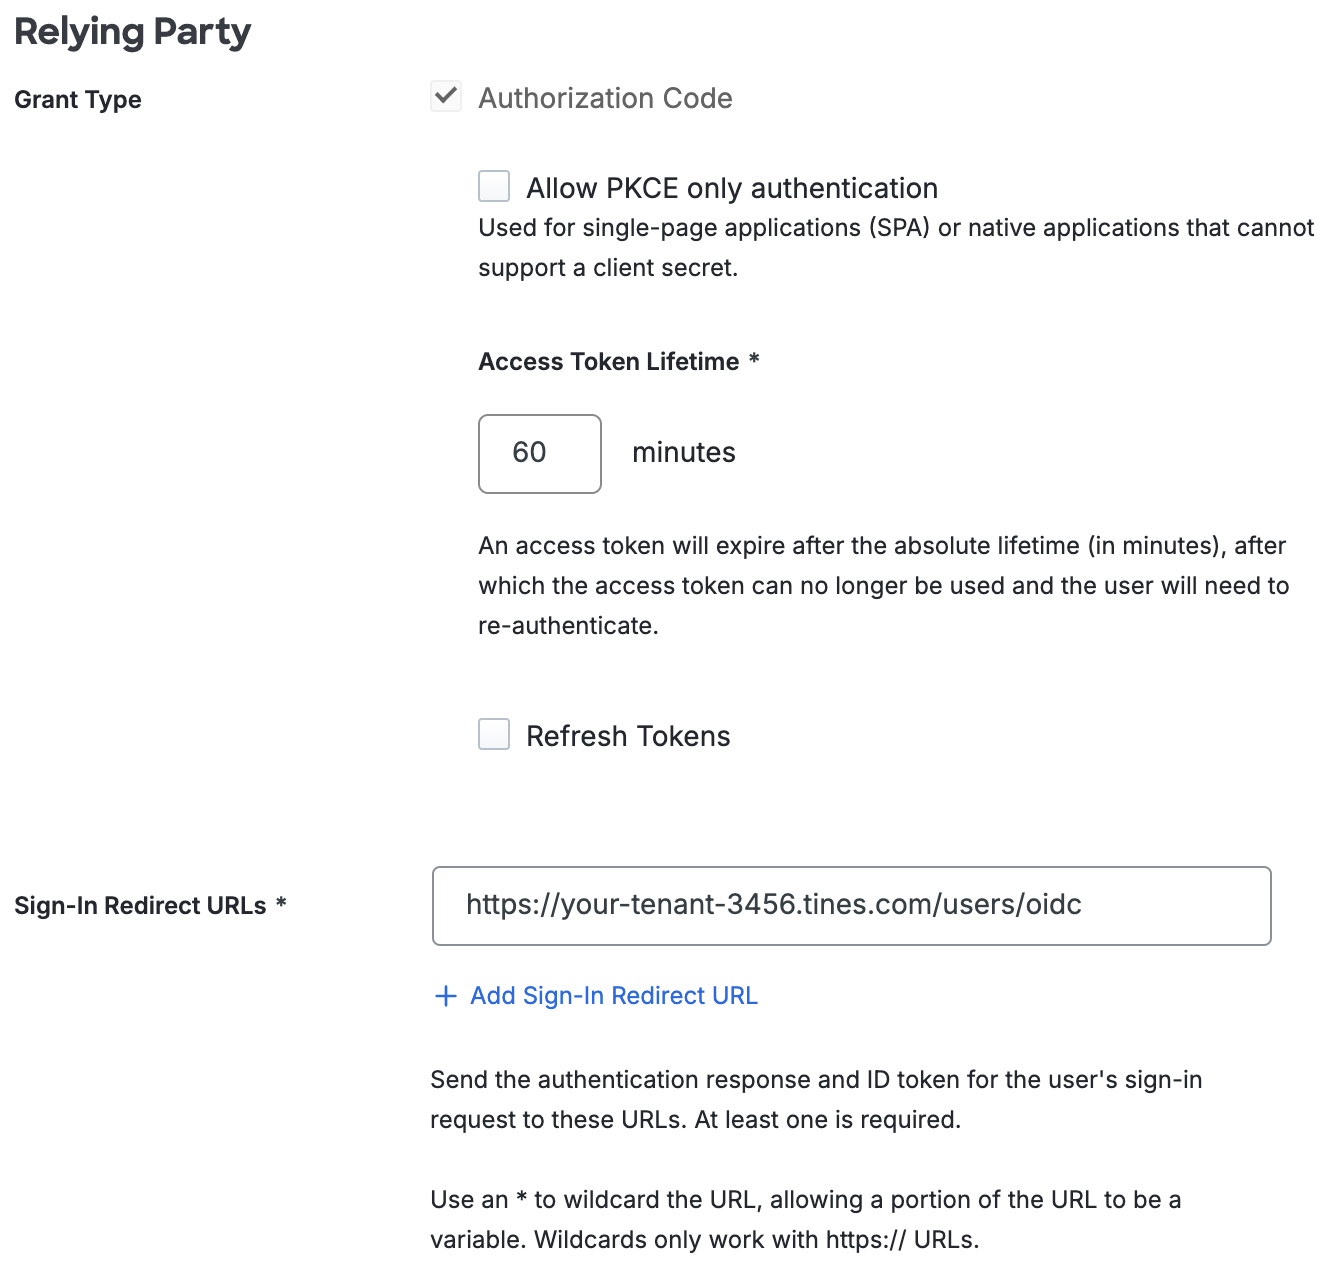The image size is (1328, 1270).
Task: Toggle the Allow PKCE only authentication checkbox
Action: [494, 186]
